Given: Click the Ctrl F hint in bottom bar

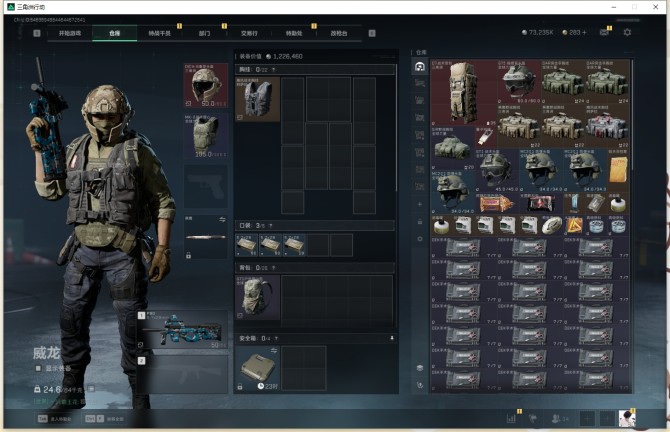Looking at the screenshot, I should pos(105,419).
